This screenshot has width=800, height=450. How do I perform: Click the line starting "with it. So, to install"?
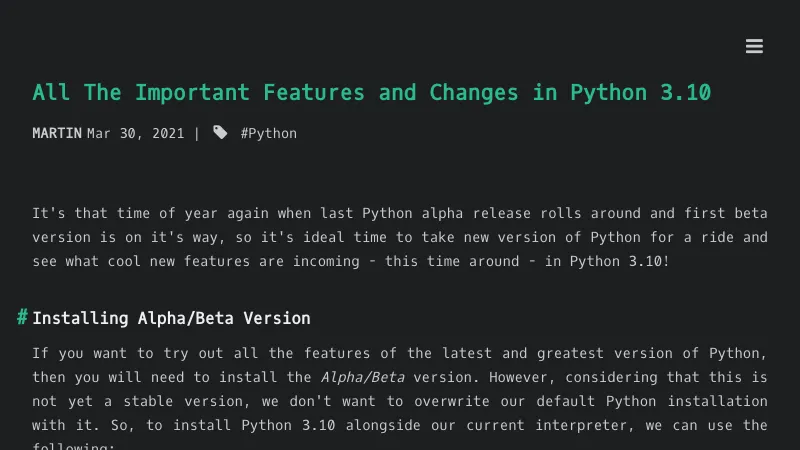[x=400, y=425]
